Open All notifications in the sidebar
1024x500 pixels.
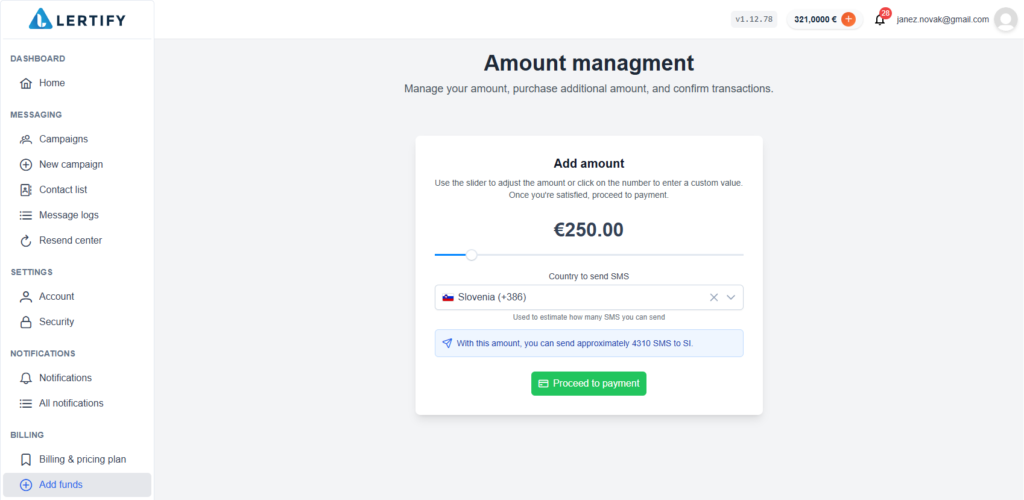71,403
